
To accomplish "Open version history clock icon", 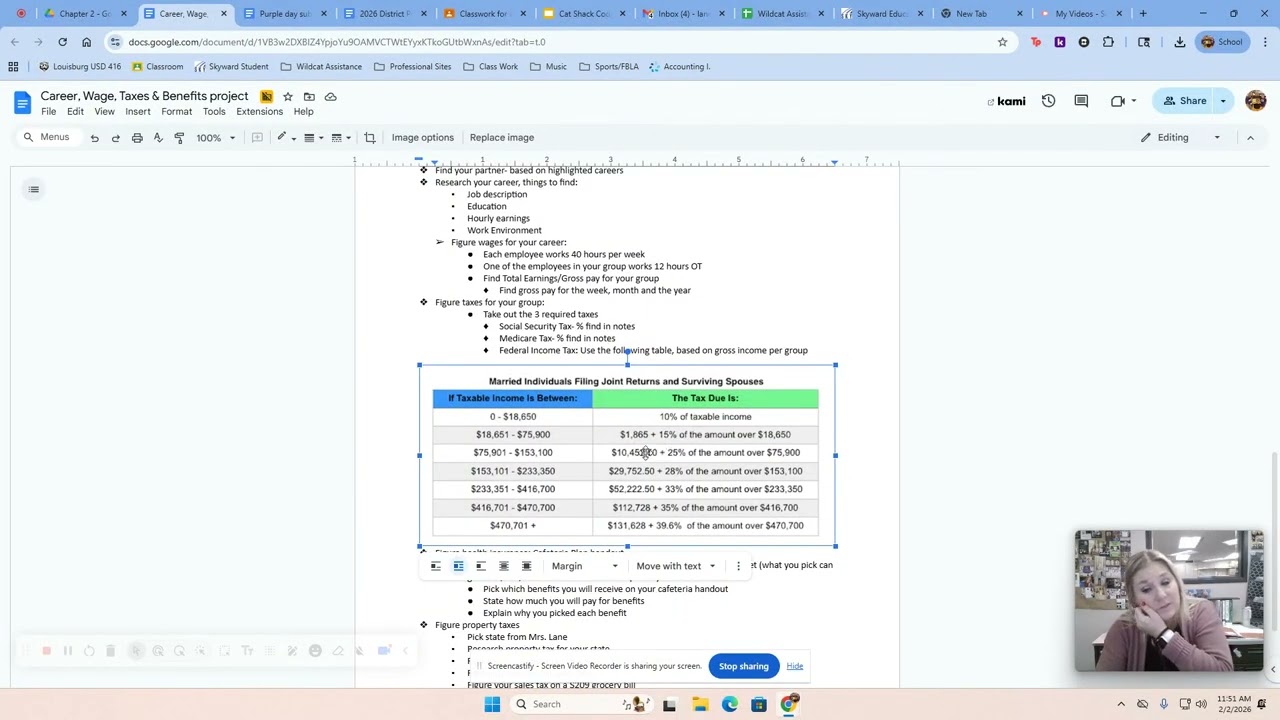I will 1048,101.
